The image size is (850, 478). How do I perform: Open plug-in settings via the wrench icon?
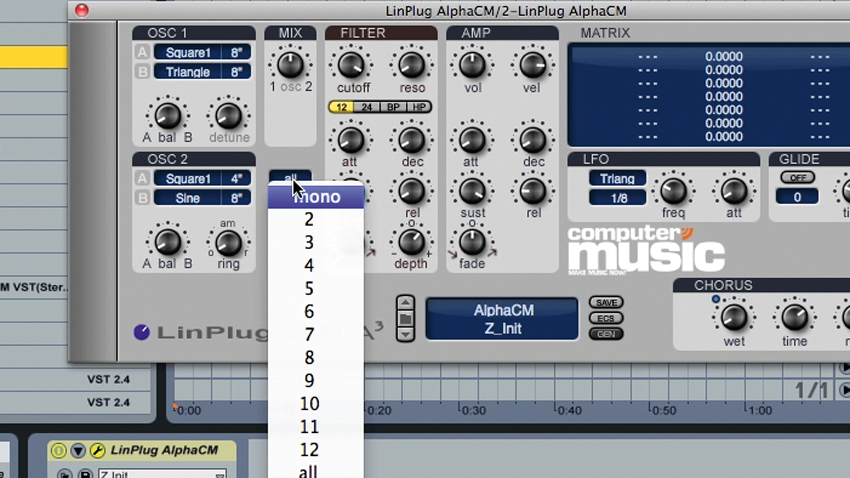coord(98,450)
